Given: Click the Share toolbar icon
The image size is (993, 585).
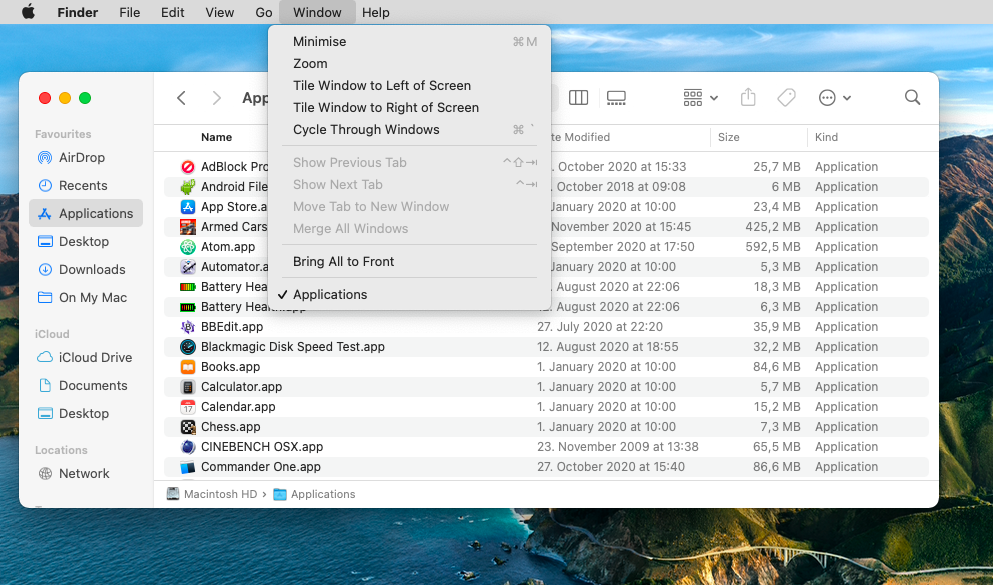Looking at the screenshot, I should coord(748,98).
